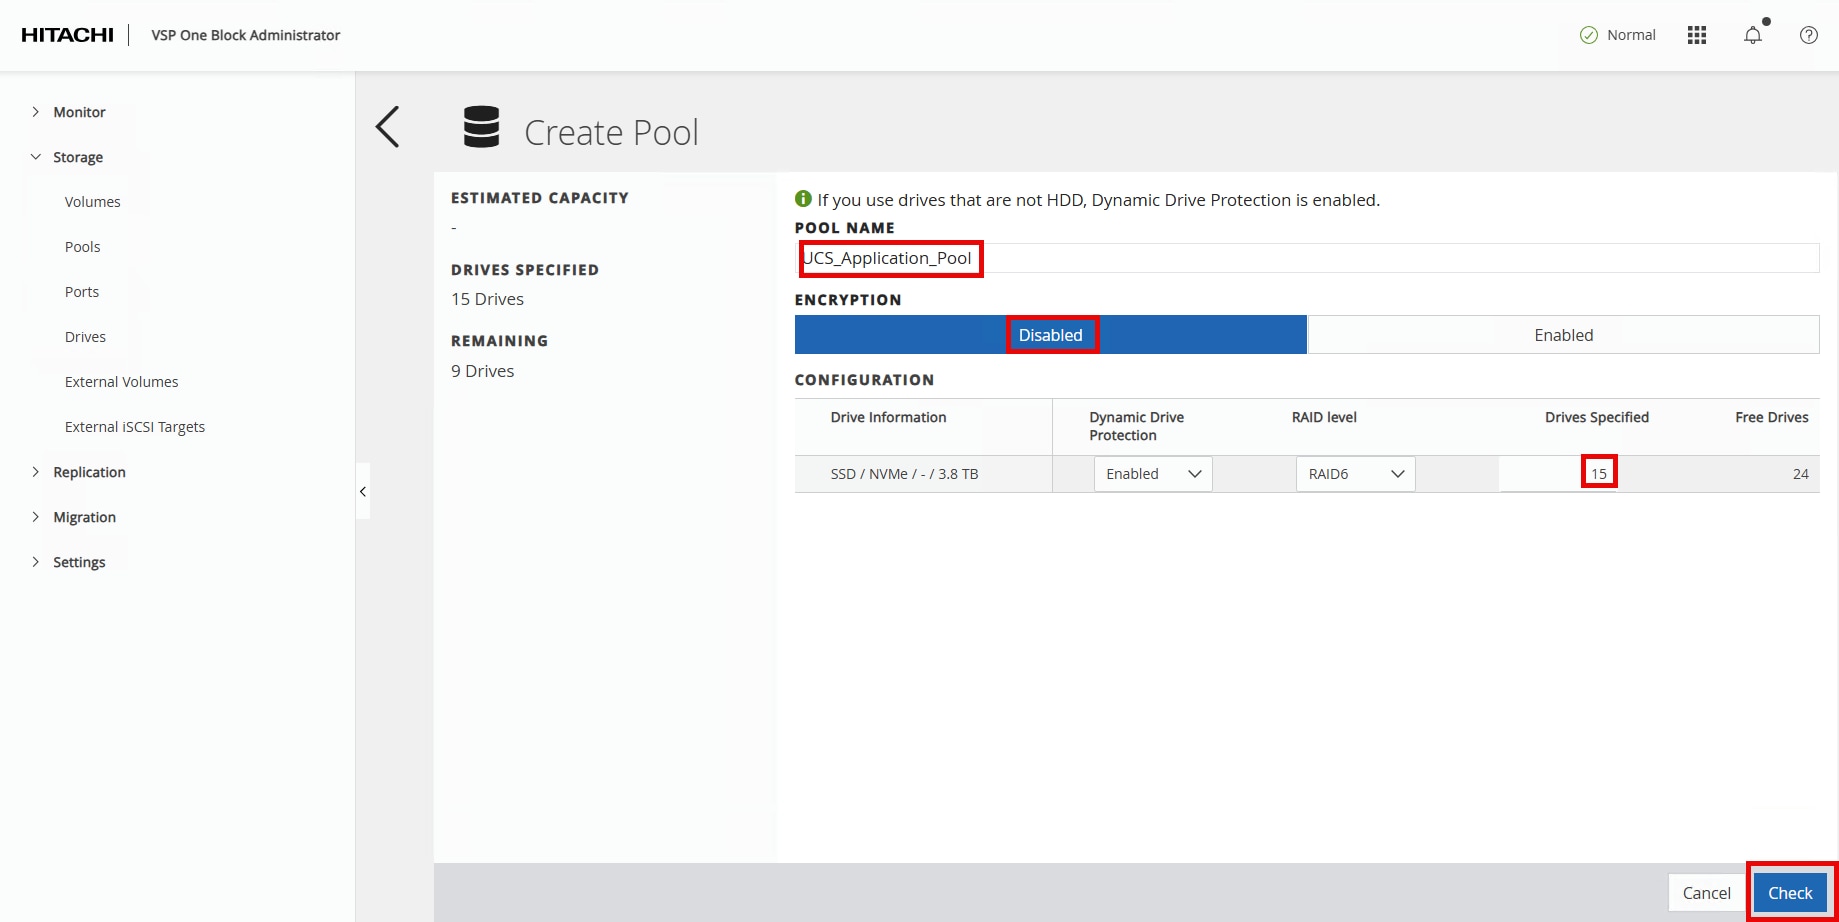Image resolution: width=1839 pixels, height=922 pixels.
Task: Click the back arrow beside Create Pool
Action: [388, 127]
